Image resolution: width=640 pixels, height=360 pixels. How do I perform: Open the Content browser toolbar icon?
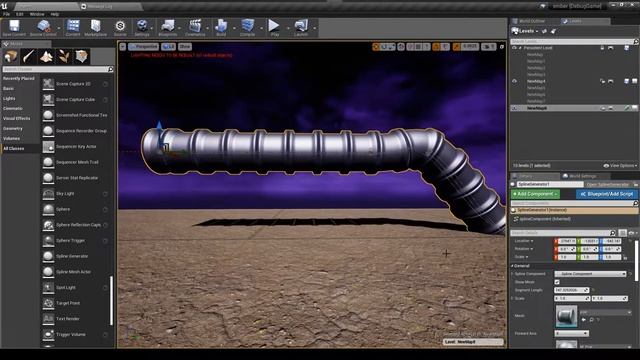click(x=73, y=26)
